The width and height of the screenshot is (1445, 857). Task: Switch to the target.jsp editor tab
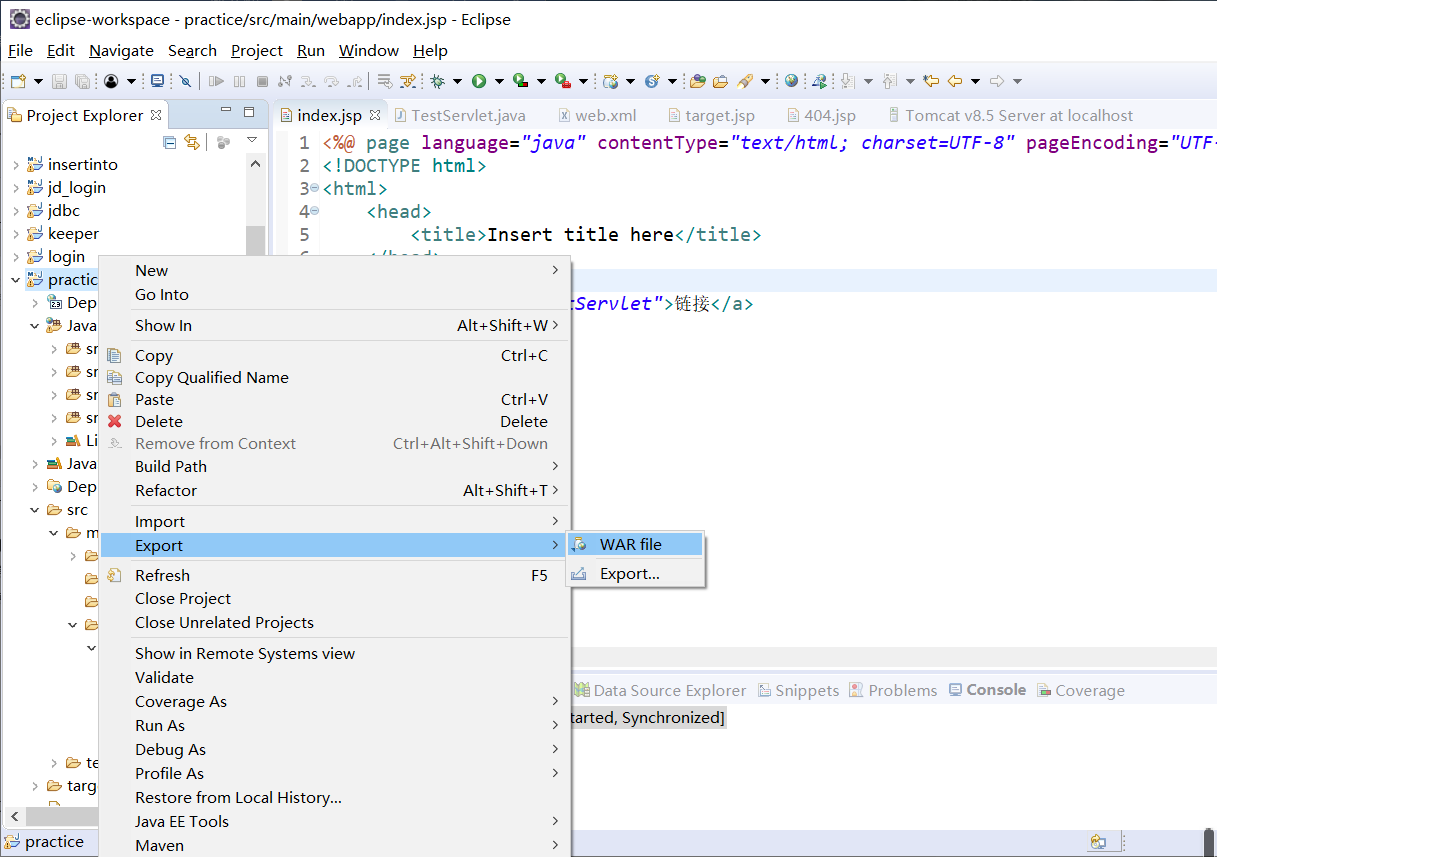tap(711, 115)
